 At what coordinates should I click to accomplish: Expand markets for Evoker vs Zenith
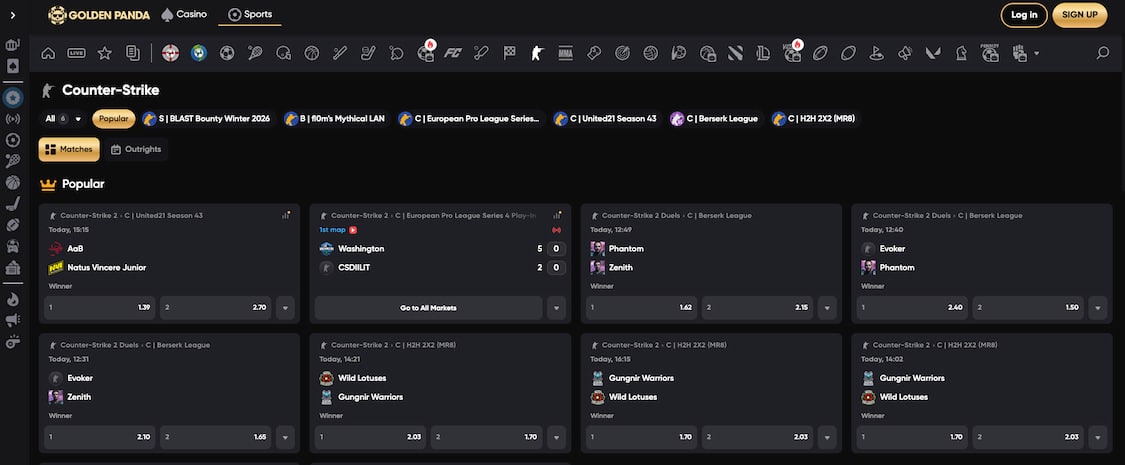click(285, 437)
